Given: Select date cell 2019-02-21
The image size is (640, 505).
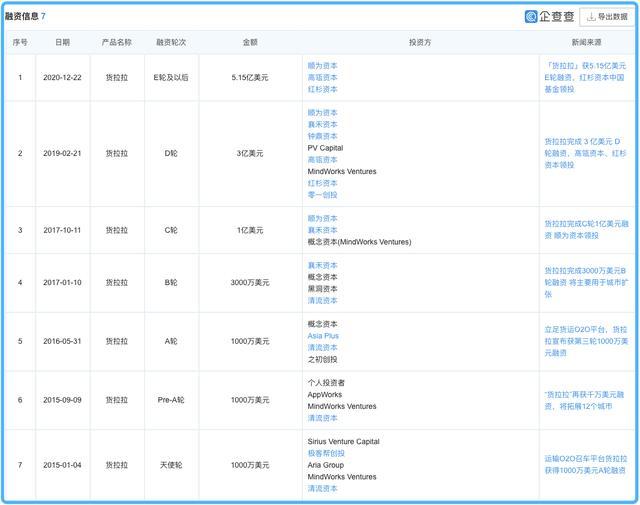Looking at the screenshot, I should [62, 154].
